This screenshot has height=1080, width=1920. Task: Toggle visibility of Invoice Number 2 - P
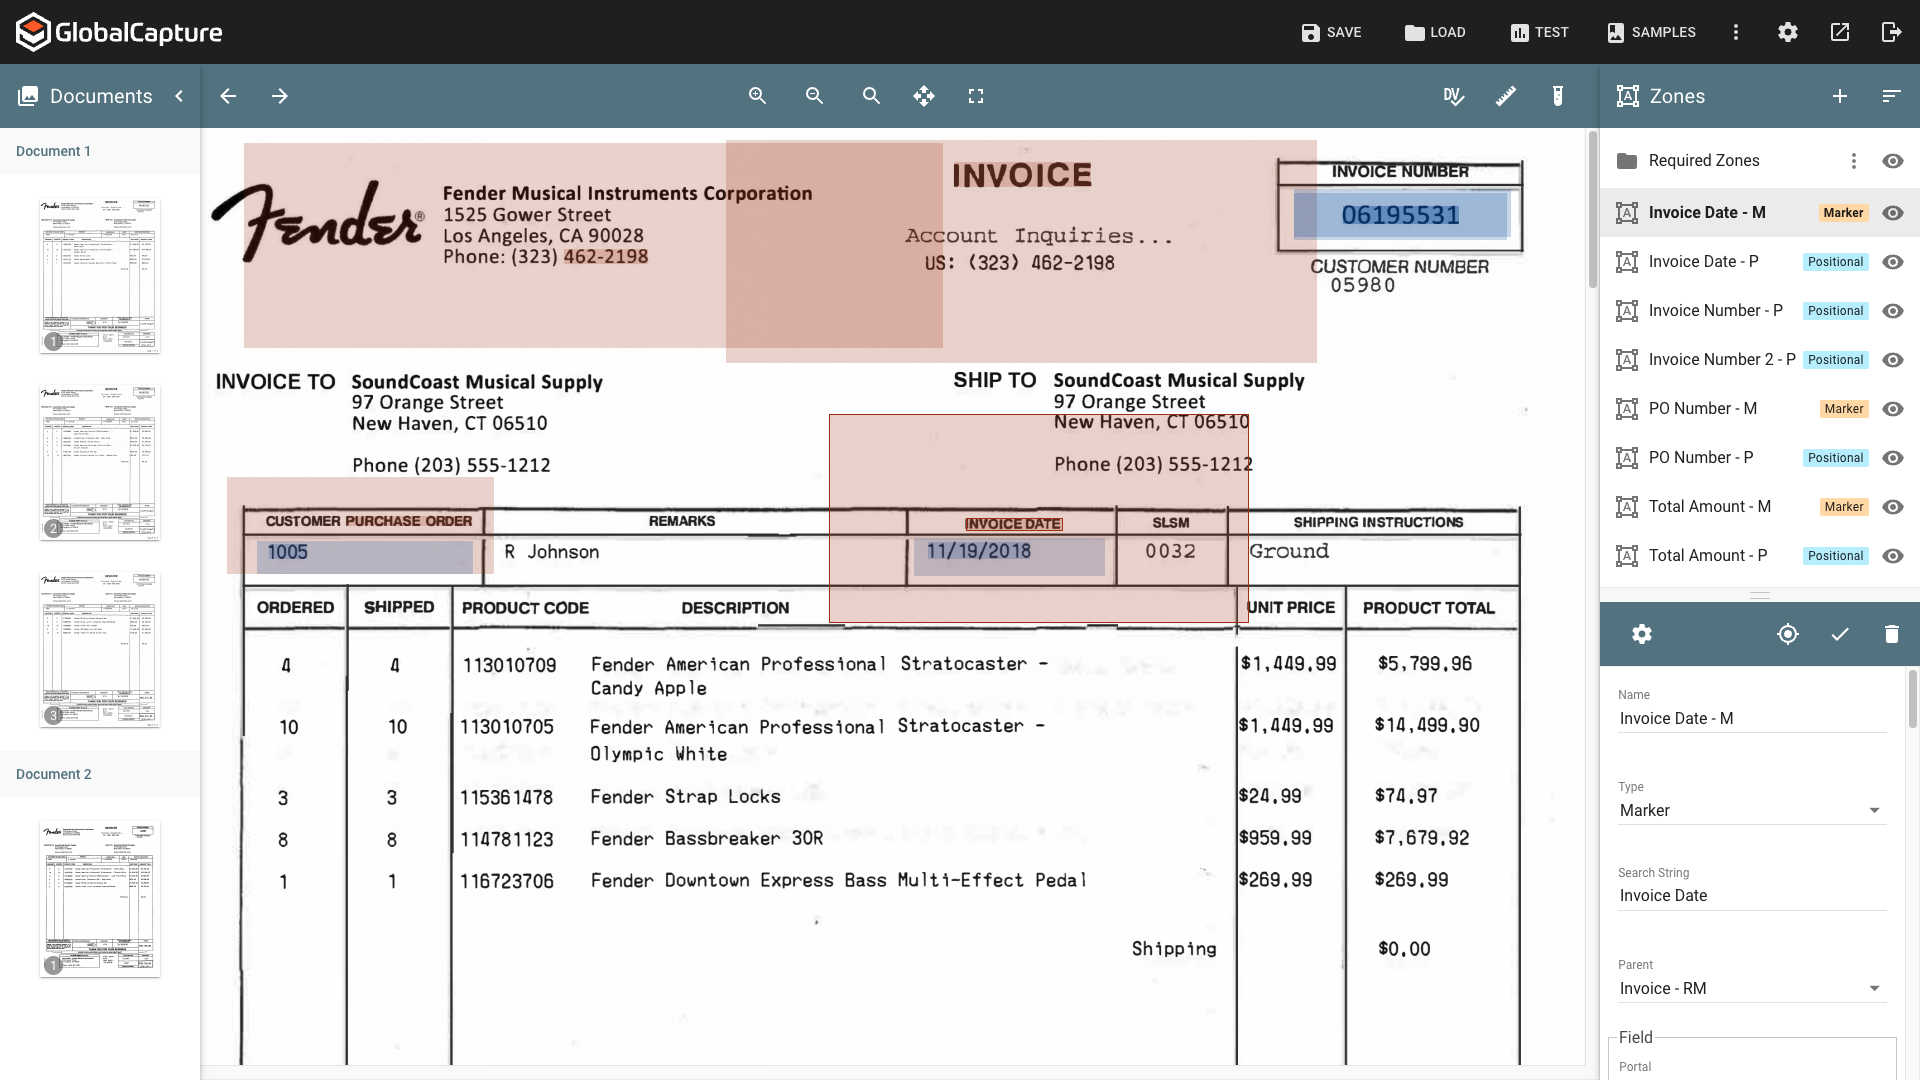1893,360
